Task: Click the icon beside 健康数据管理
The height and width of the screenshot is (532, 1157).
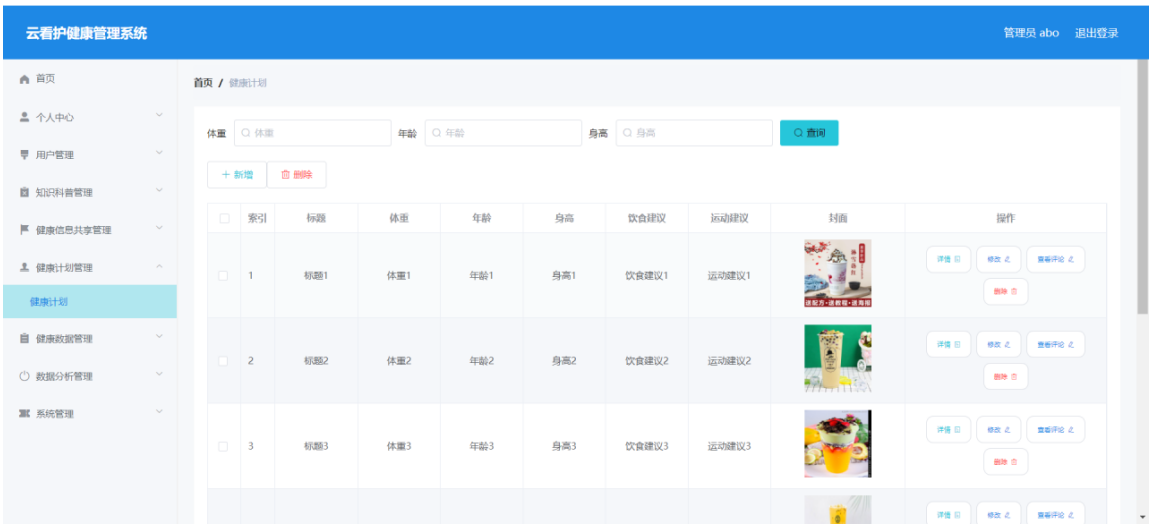Action: coord(24,338)
